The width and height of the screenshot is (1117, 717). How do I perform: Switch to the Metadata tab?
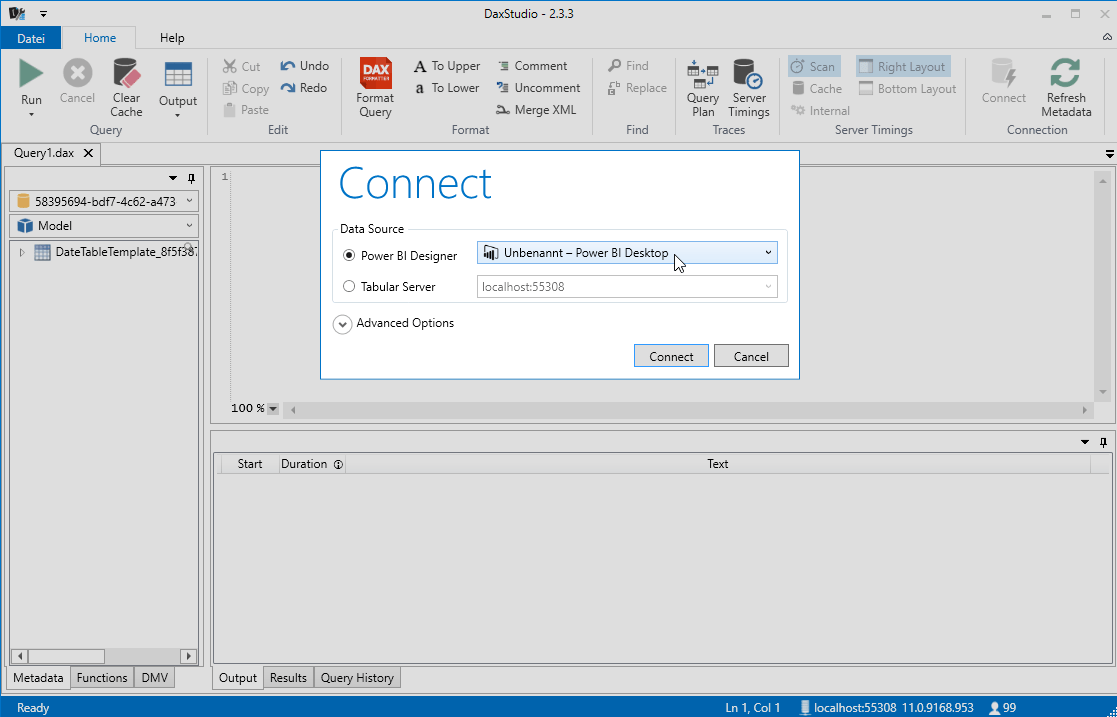click(38, 678)
